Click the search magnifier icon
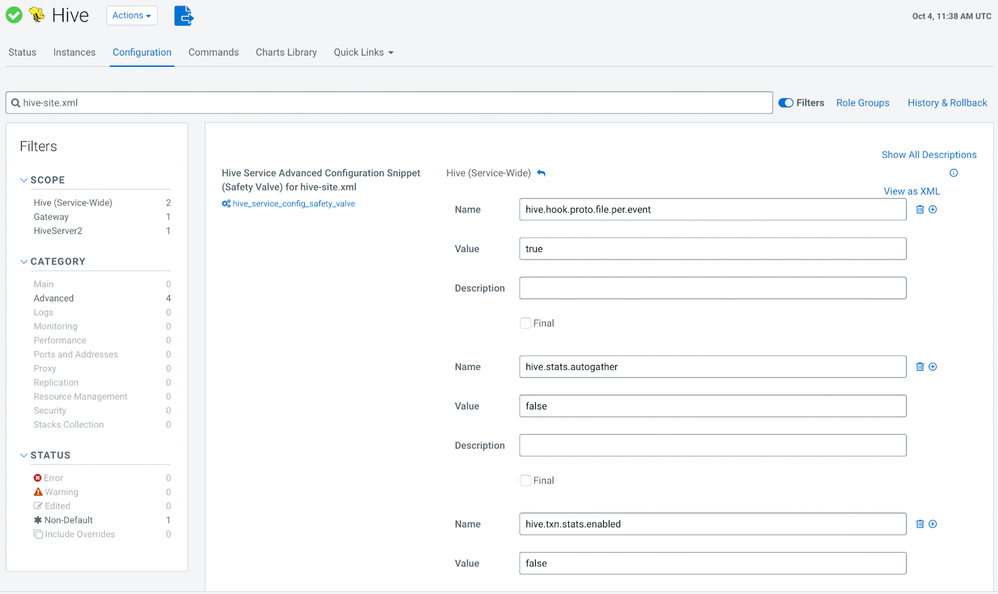 point(15,103)
